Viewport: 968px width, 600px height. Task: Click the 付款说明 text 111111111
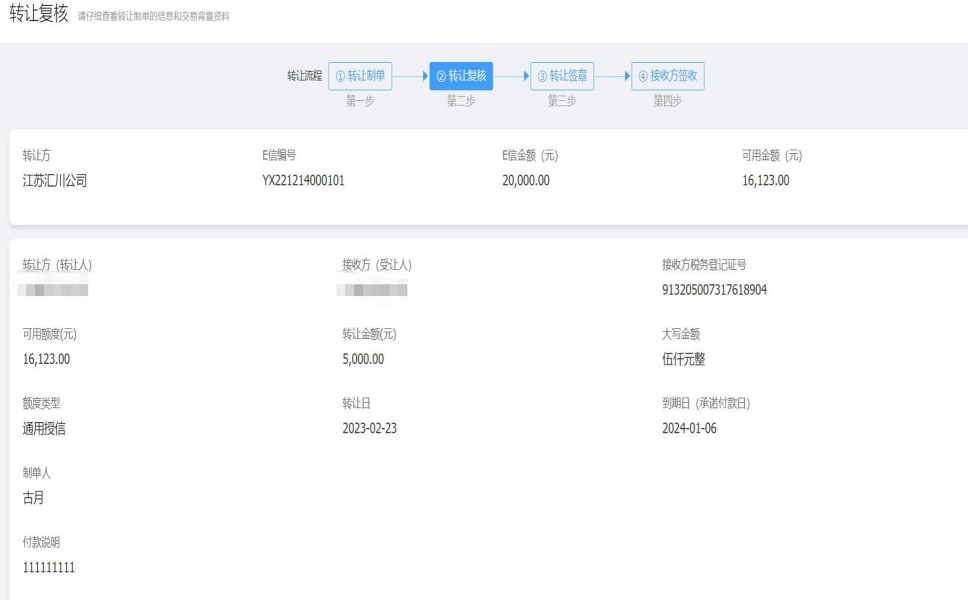[x=49, y=568]
